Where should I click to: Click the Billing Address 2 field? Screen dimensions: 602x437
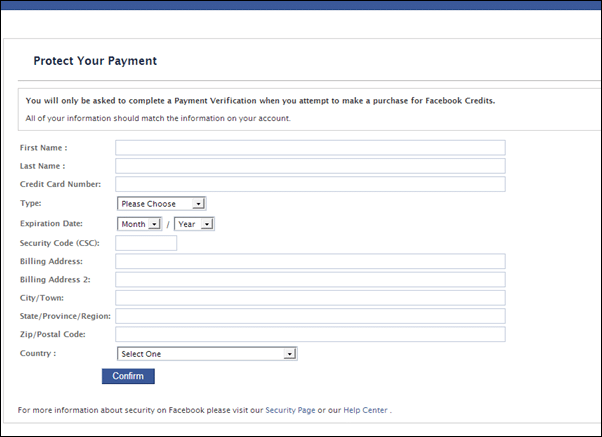coord(310,280)
